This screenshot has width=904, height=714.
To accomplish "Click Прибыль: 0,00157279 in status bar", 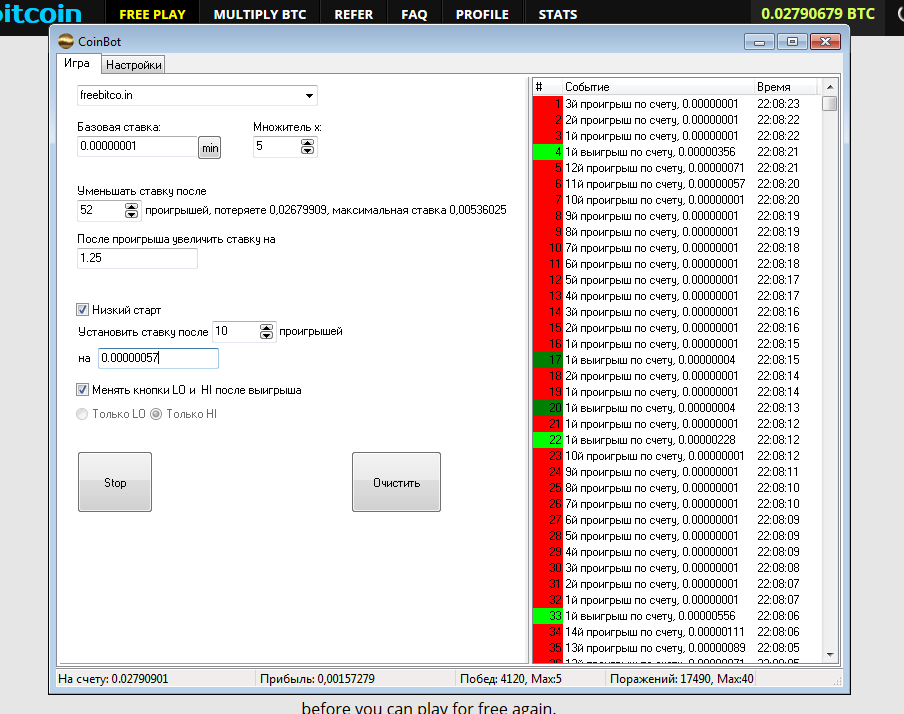I will pyautogui.click(x=317, y=679).
